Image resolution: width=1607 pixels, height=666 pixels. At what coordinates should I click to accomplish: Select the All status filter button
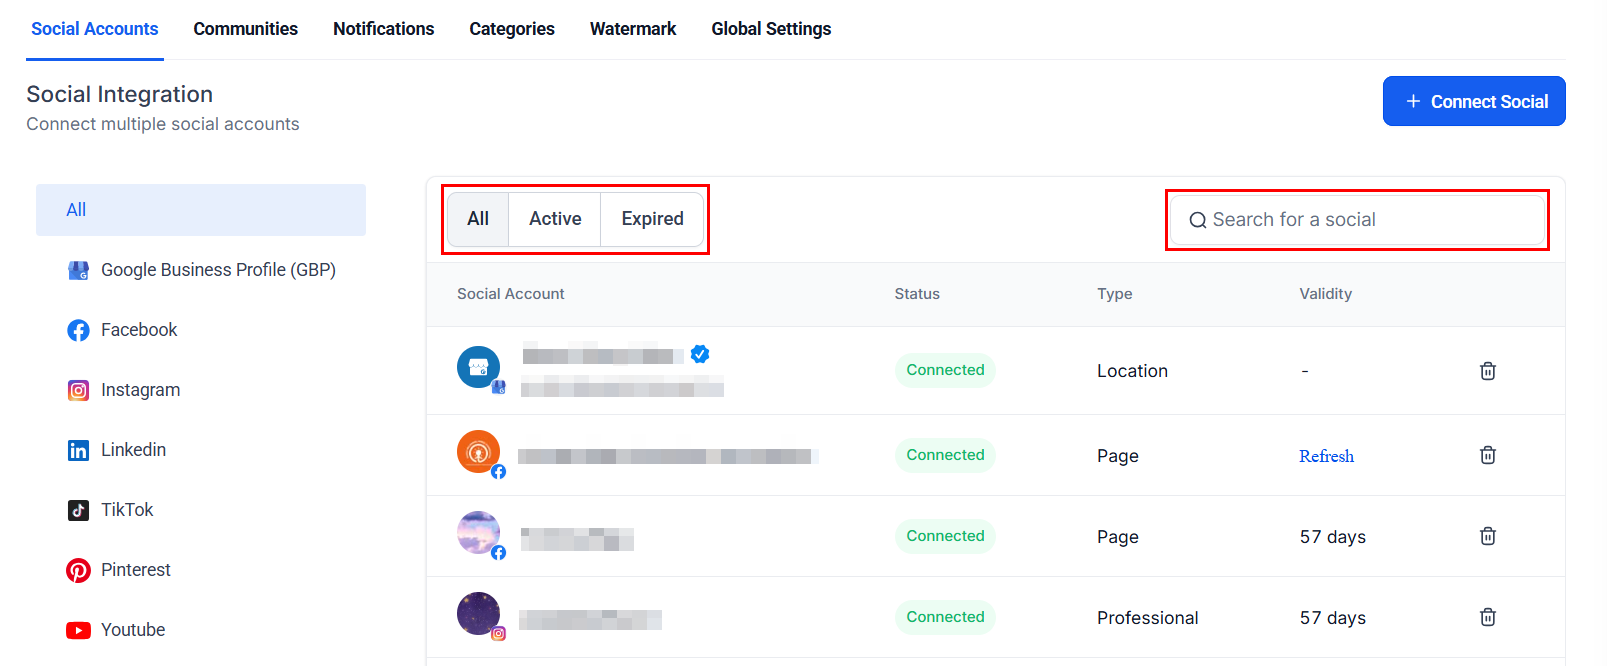pyautogui.click(x=478, y=219)
